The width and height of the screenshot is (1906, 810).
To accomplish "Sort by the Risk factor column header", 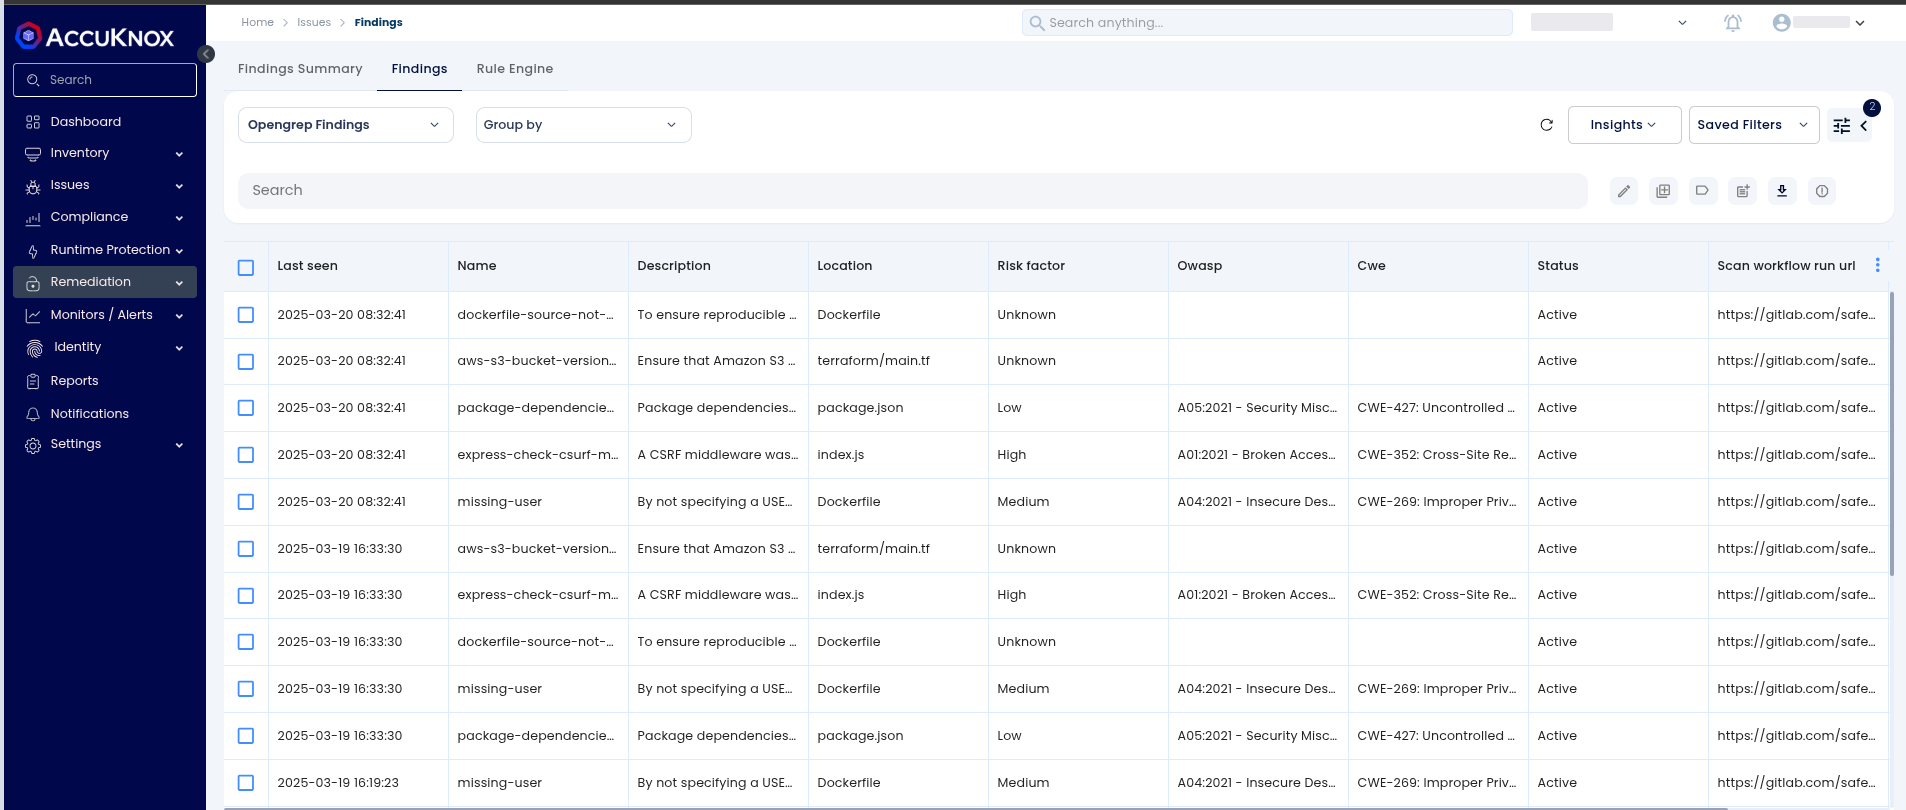I will (1031, 266).
